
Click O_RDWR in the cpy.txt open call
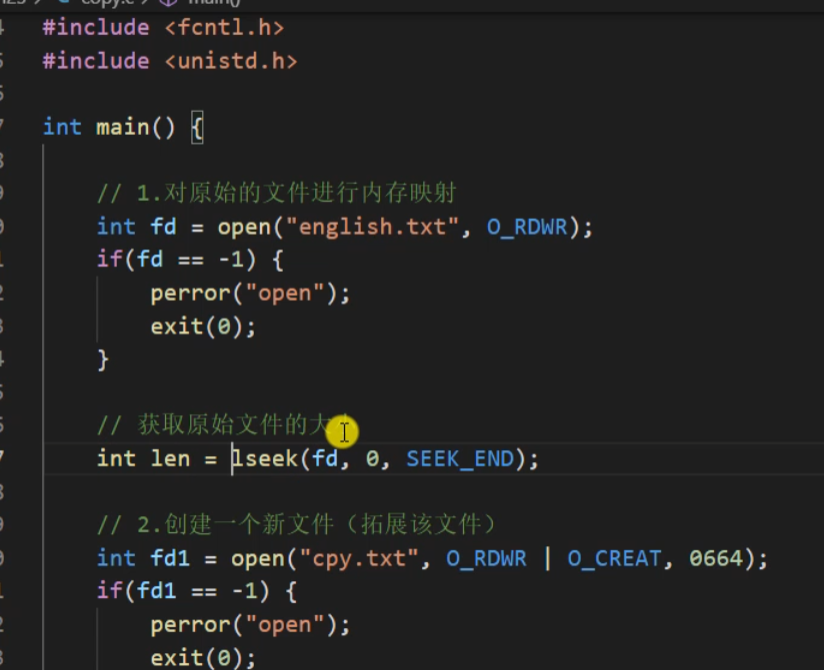(x=487, y=558)
